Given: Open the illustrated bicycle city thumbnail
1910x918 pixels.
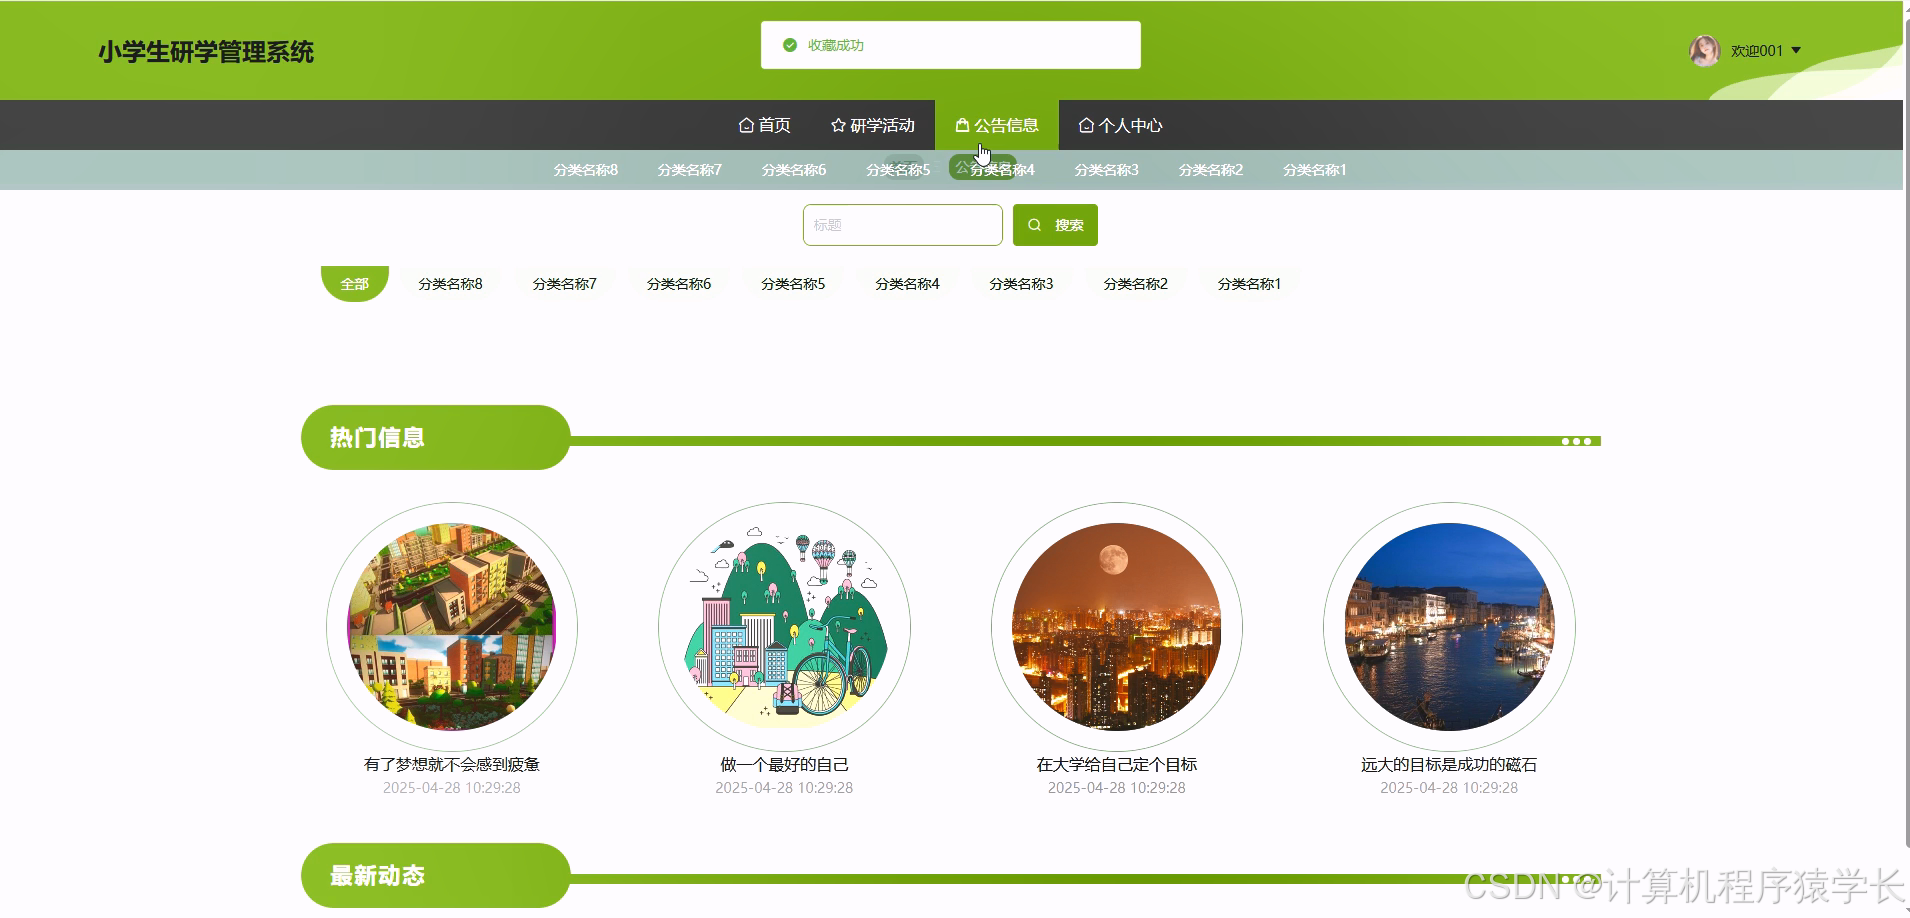Looking at the screenshot, I should pyautogui.click(x=784, y=627).
